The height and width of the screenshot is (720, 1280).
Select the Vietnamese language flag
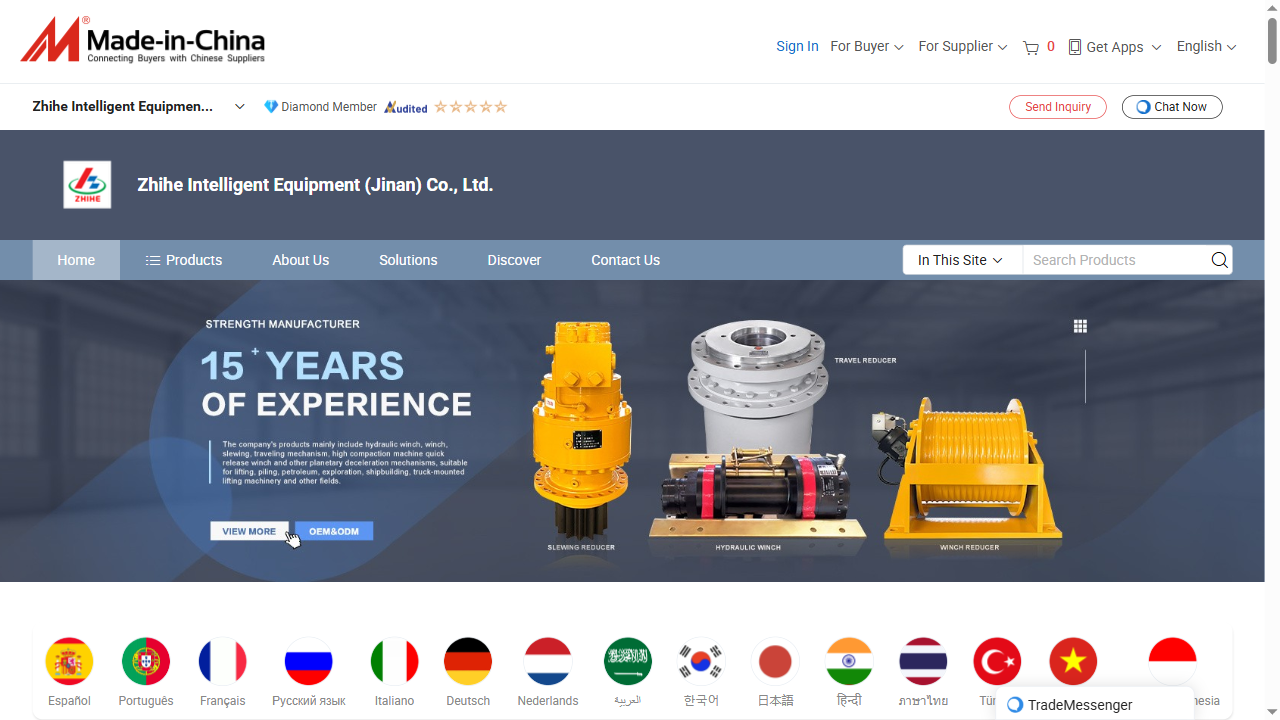click(x=1073, y=662)
